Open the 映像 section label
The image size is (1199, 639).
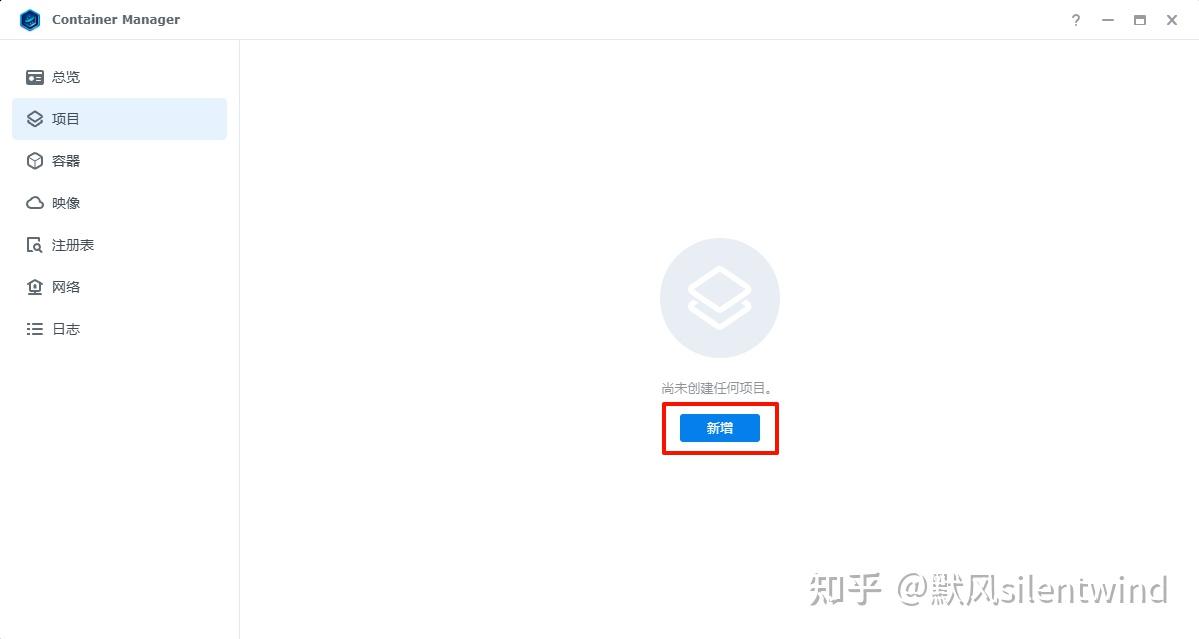coord(66,203)
